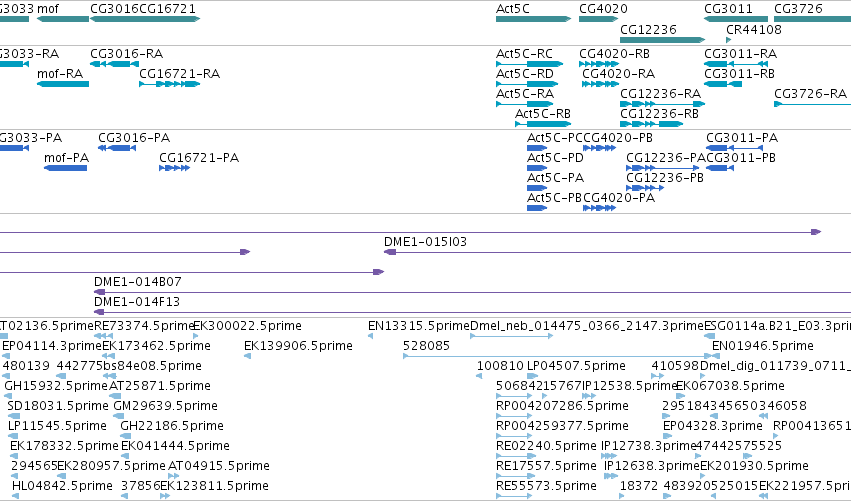Open EST label EK041444.5prime
The width and height of the screenshot is (851, 501).
tap(175, 446)
